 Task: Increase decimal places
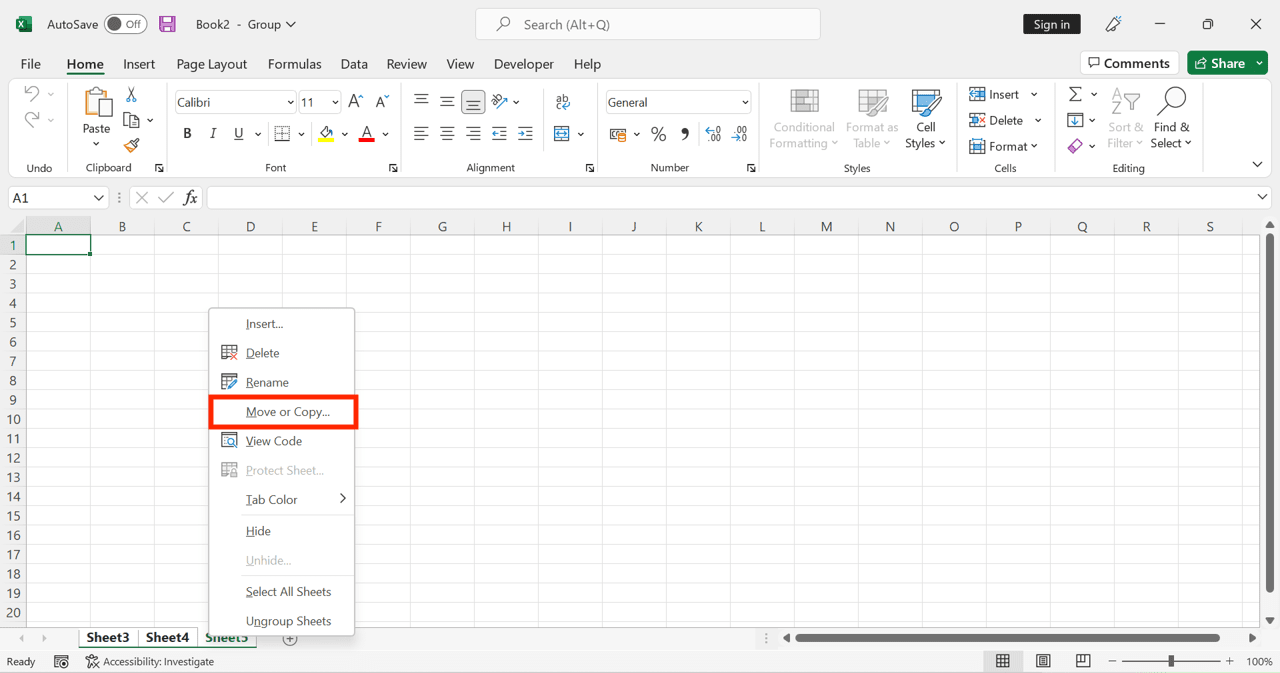click(x=712, y=133)
